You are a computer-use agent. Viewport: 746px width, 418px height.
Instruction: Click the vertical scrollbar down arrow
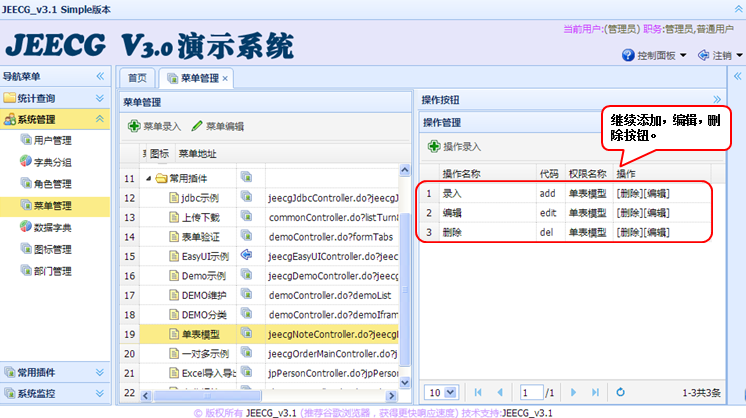[x=405, y=382]
